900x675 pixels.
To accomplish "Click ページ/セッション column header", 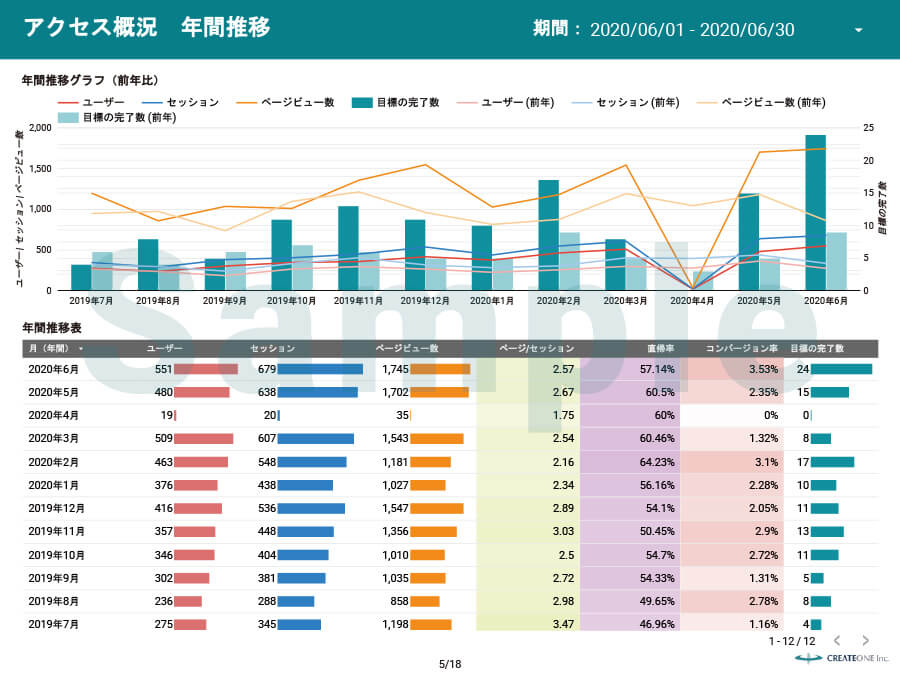I will pos(536,349).
